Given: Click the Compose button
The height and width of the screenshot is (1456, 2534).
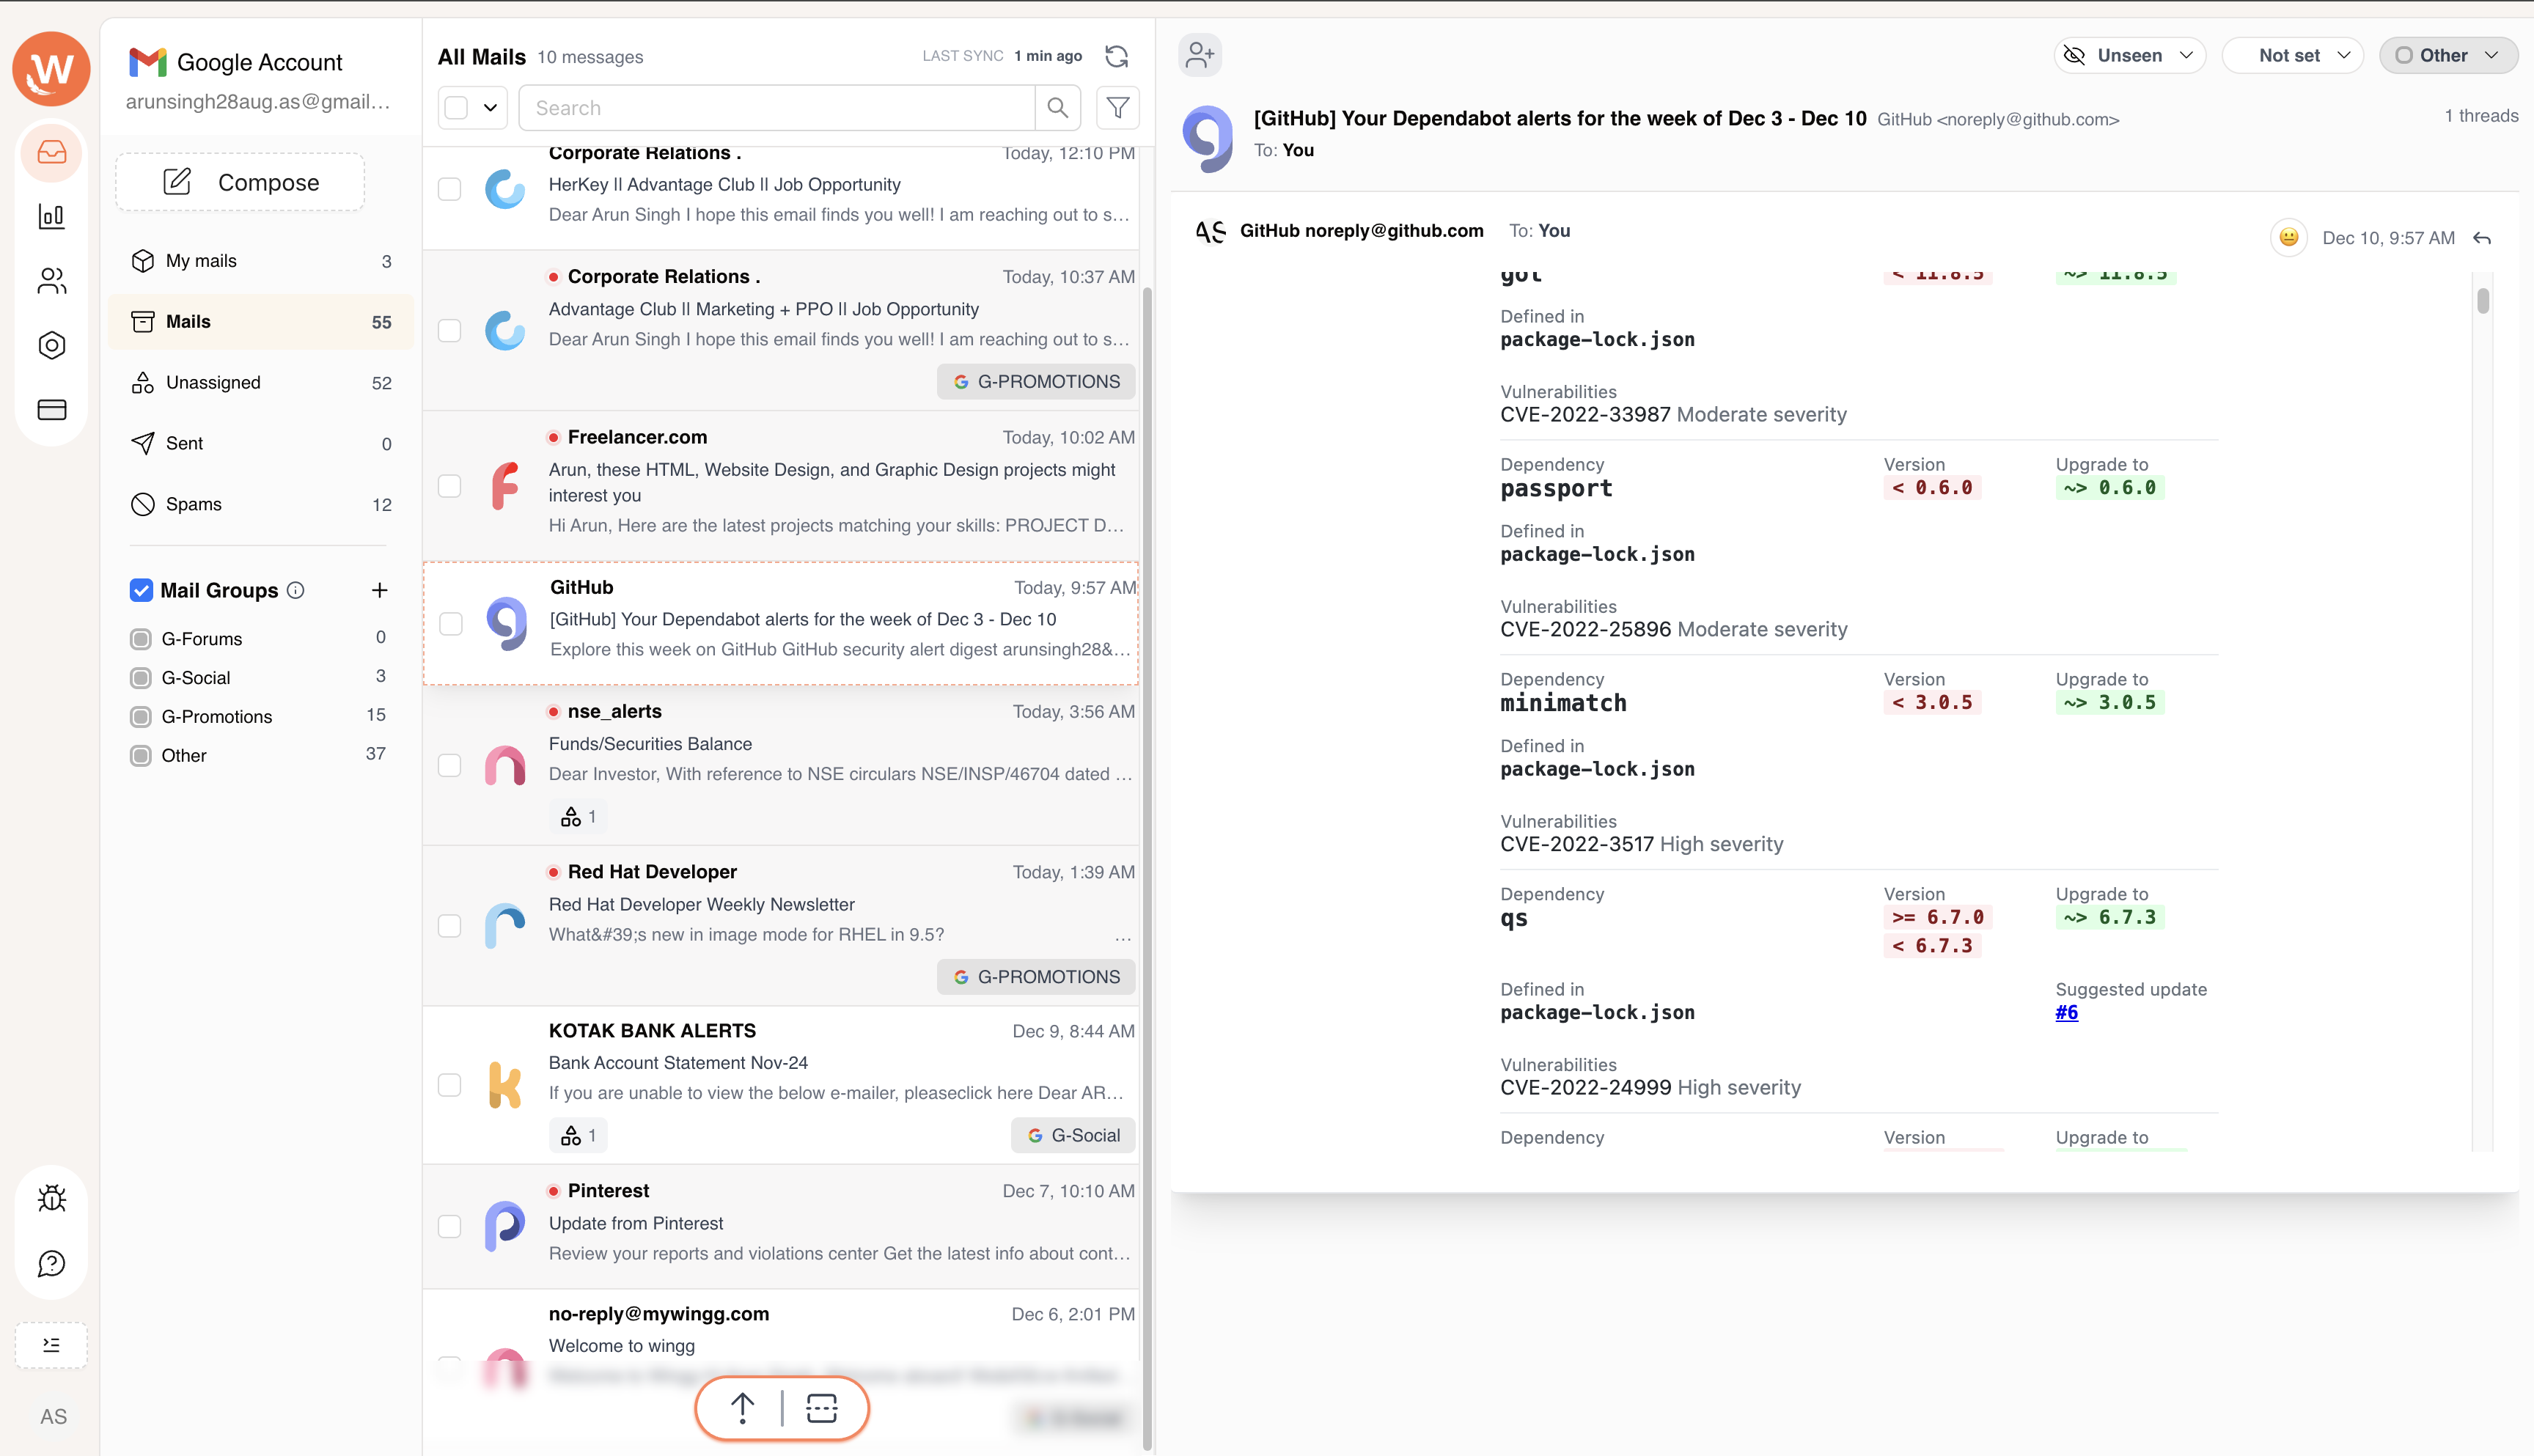Looking at the screenshot, I should [x=240, y=182].
